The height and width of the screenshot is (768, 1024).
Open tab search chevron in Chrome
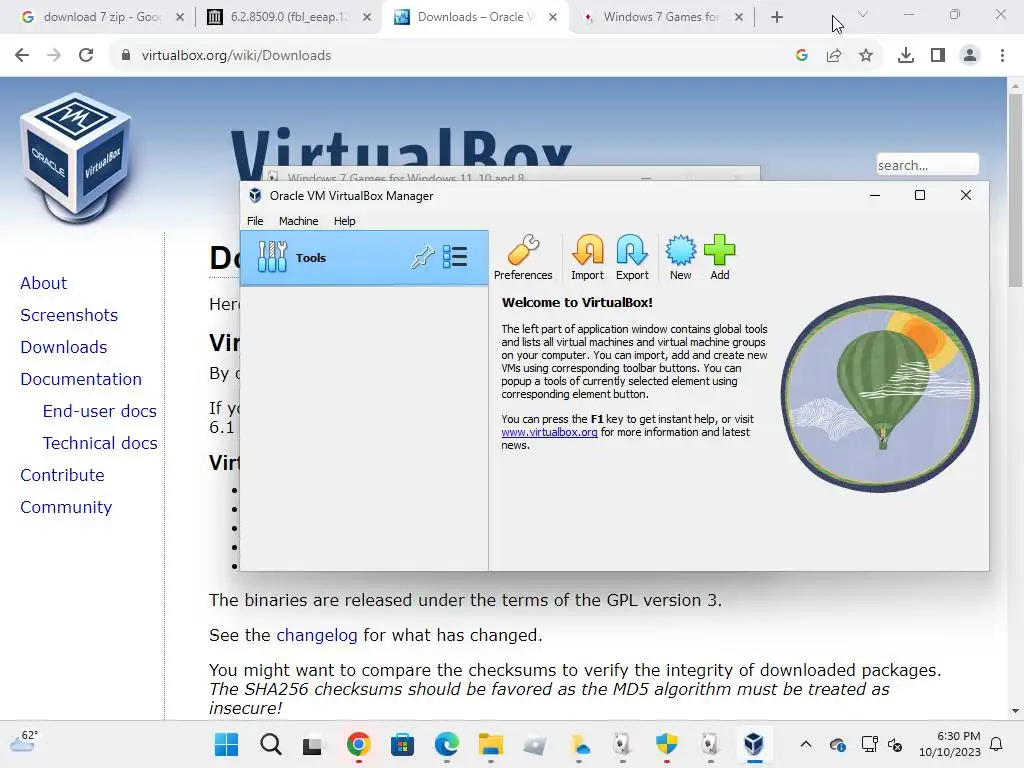[x=863, y=14]
